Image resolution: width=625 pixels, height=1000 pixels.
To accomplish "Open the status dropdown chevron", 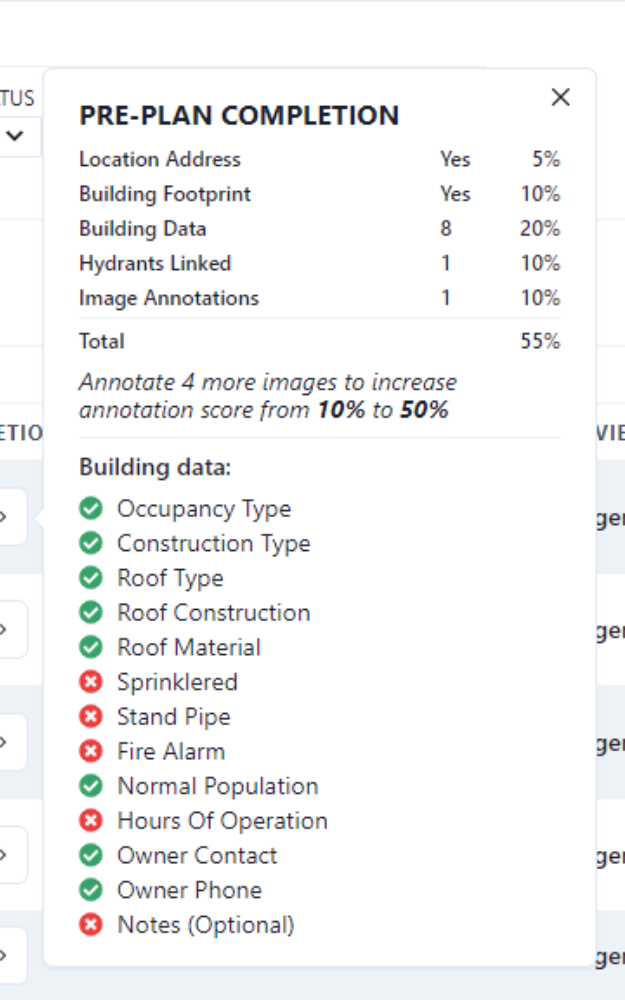I will point(15,135).
